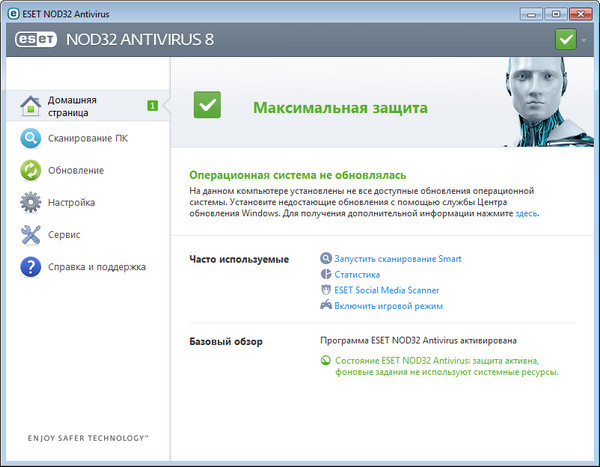Open the Сканирование ПК menu section

[88, 138]
